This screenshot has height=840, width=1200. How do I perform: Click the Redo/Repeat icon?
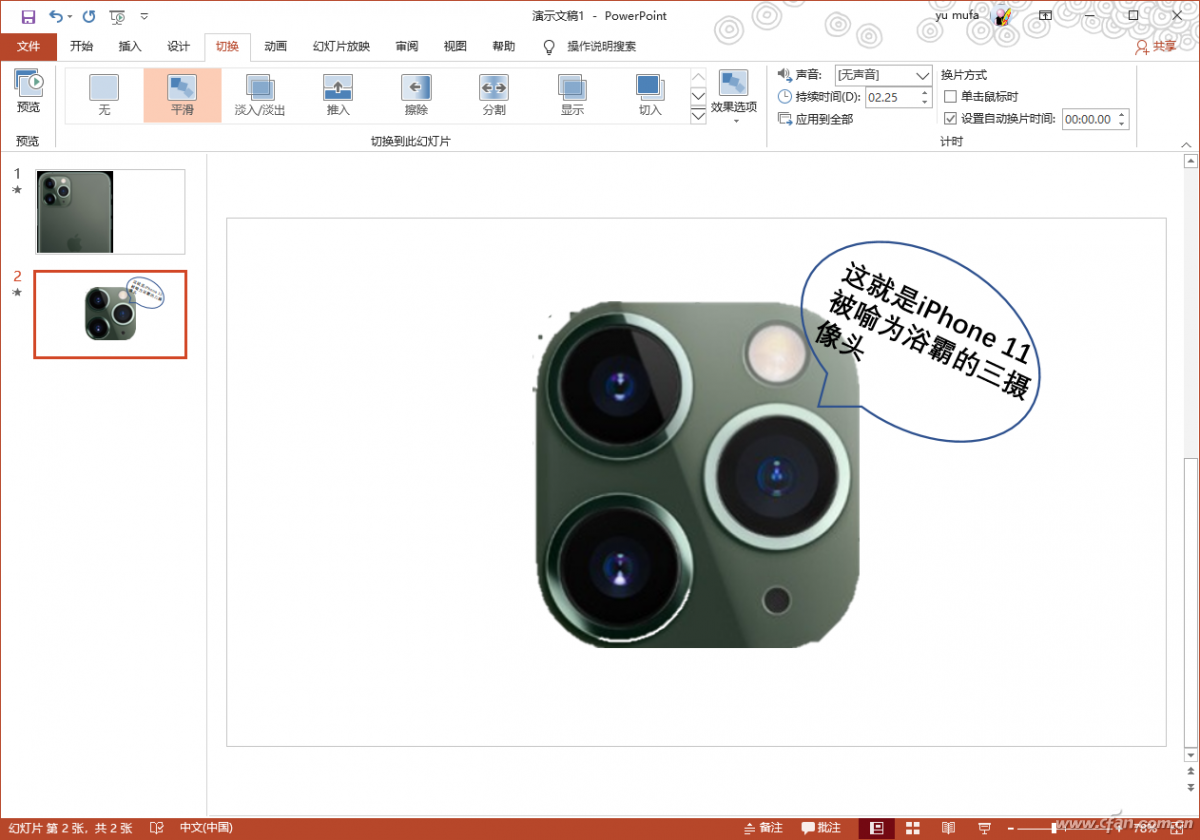point(89,16)
